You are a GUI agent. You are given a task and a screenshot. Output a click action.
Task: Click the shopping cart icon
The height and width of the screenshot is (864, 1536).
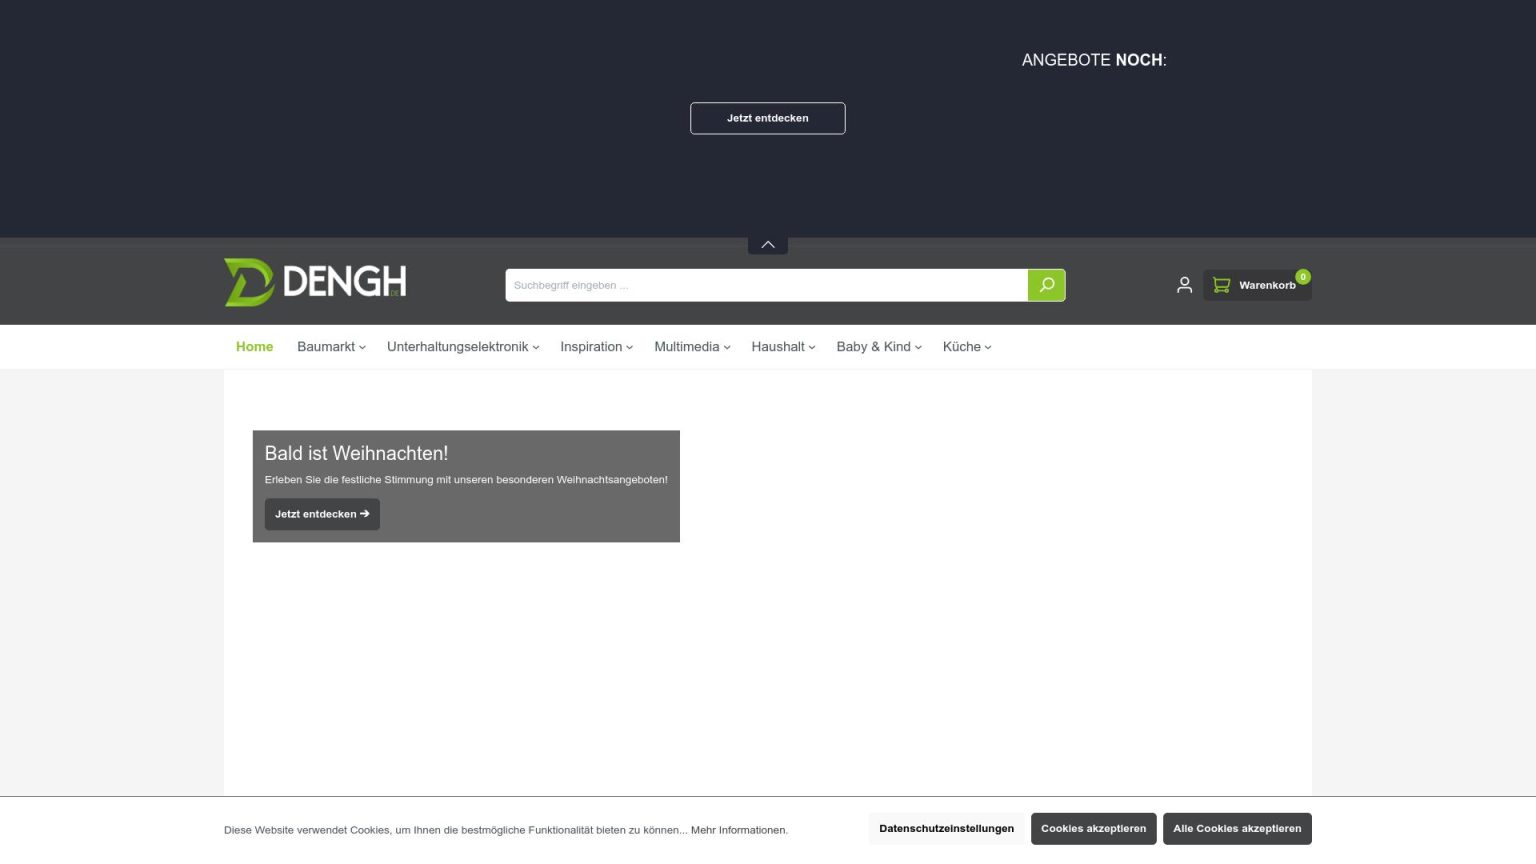pos(1221,285)
